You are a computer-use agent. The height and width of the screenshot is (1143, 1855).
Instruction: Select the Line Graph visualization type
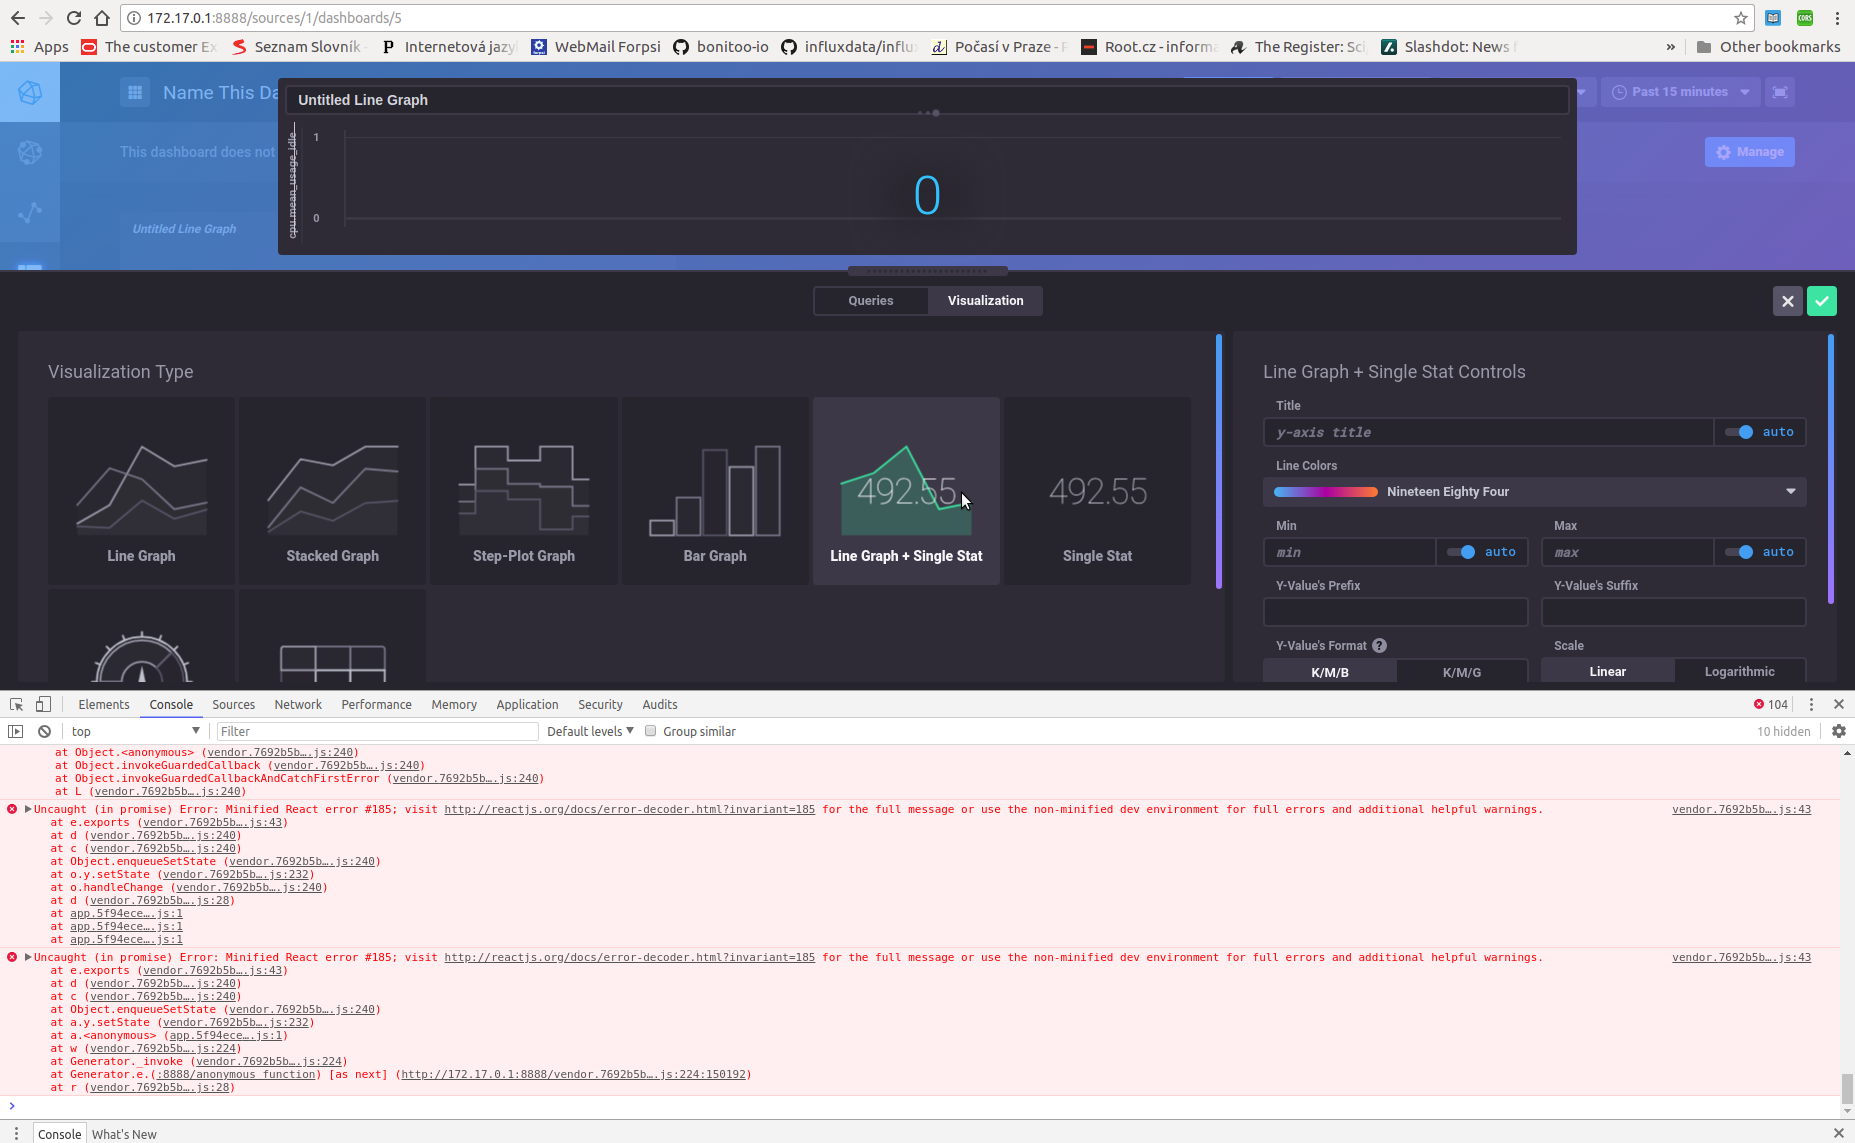coord(140,491)
